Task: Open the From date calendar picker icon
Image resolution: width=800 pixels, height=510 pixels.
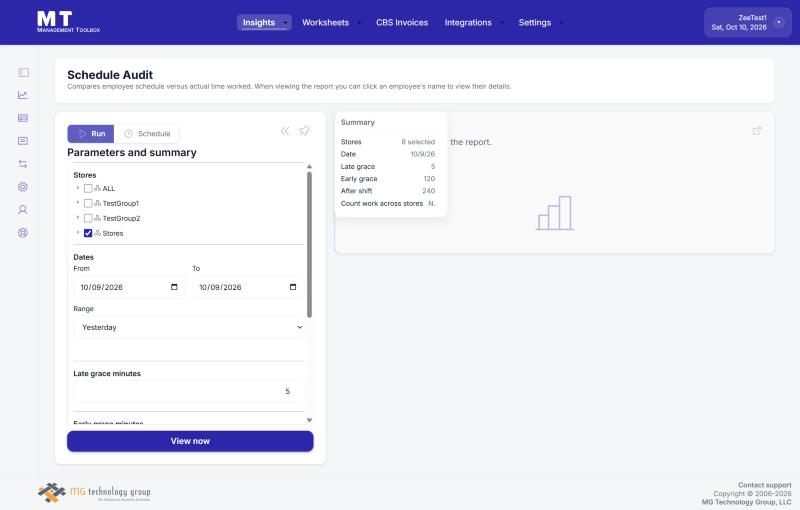Action: tap(174, 287)
